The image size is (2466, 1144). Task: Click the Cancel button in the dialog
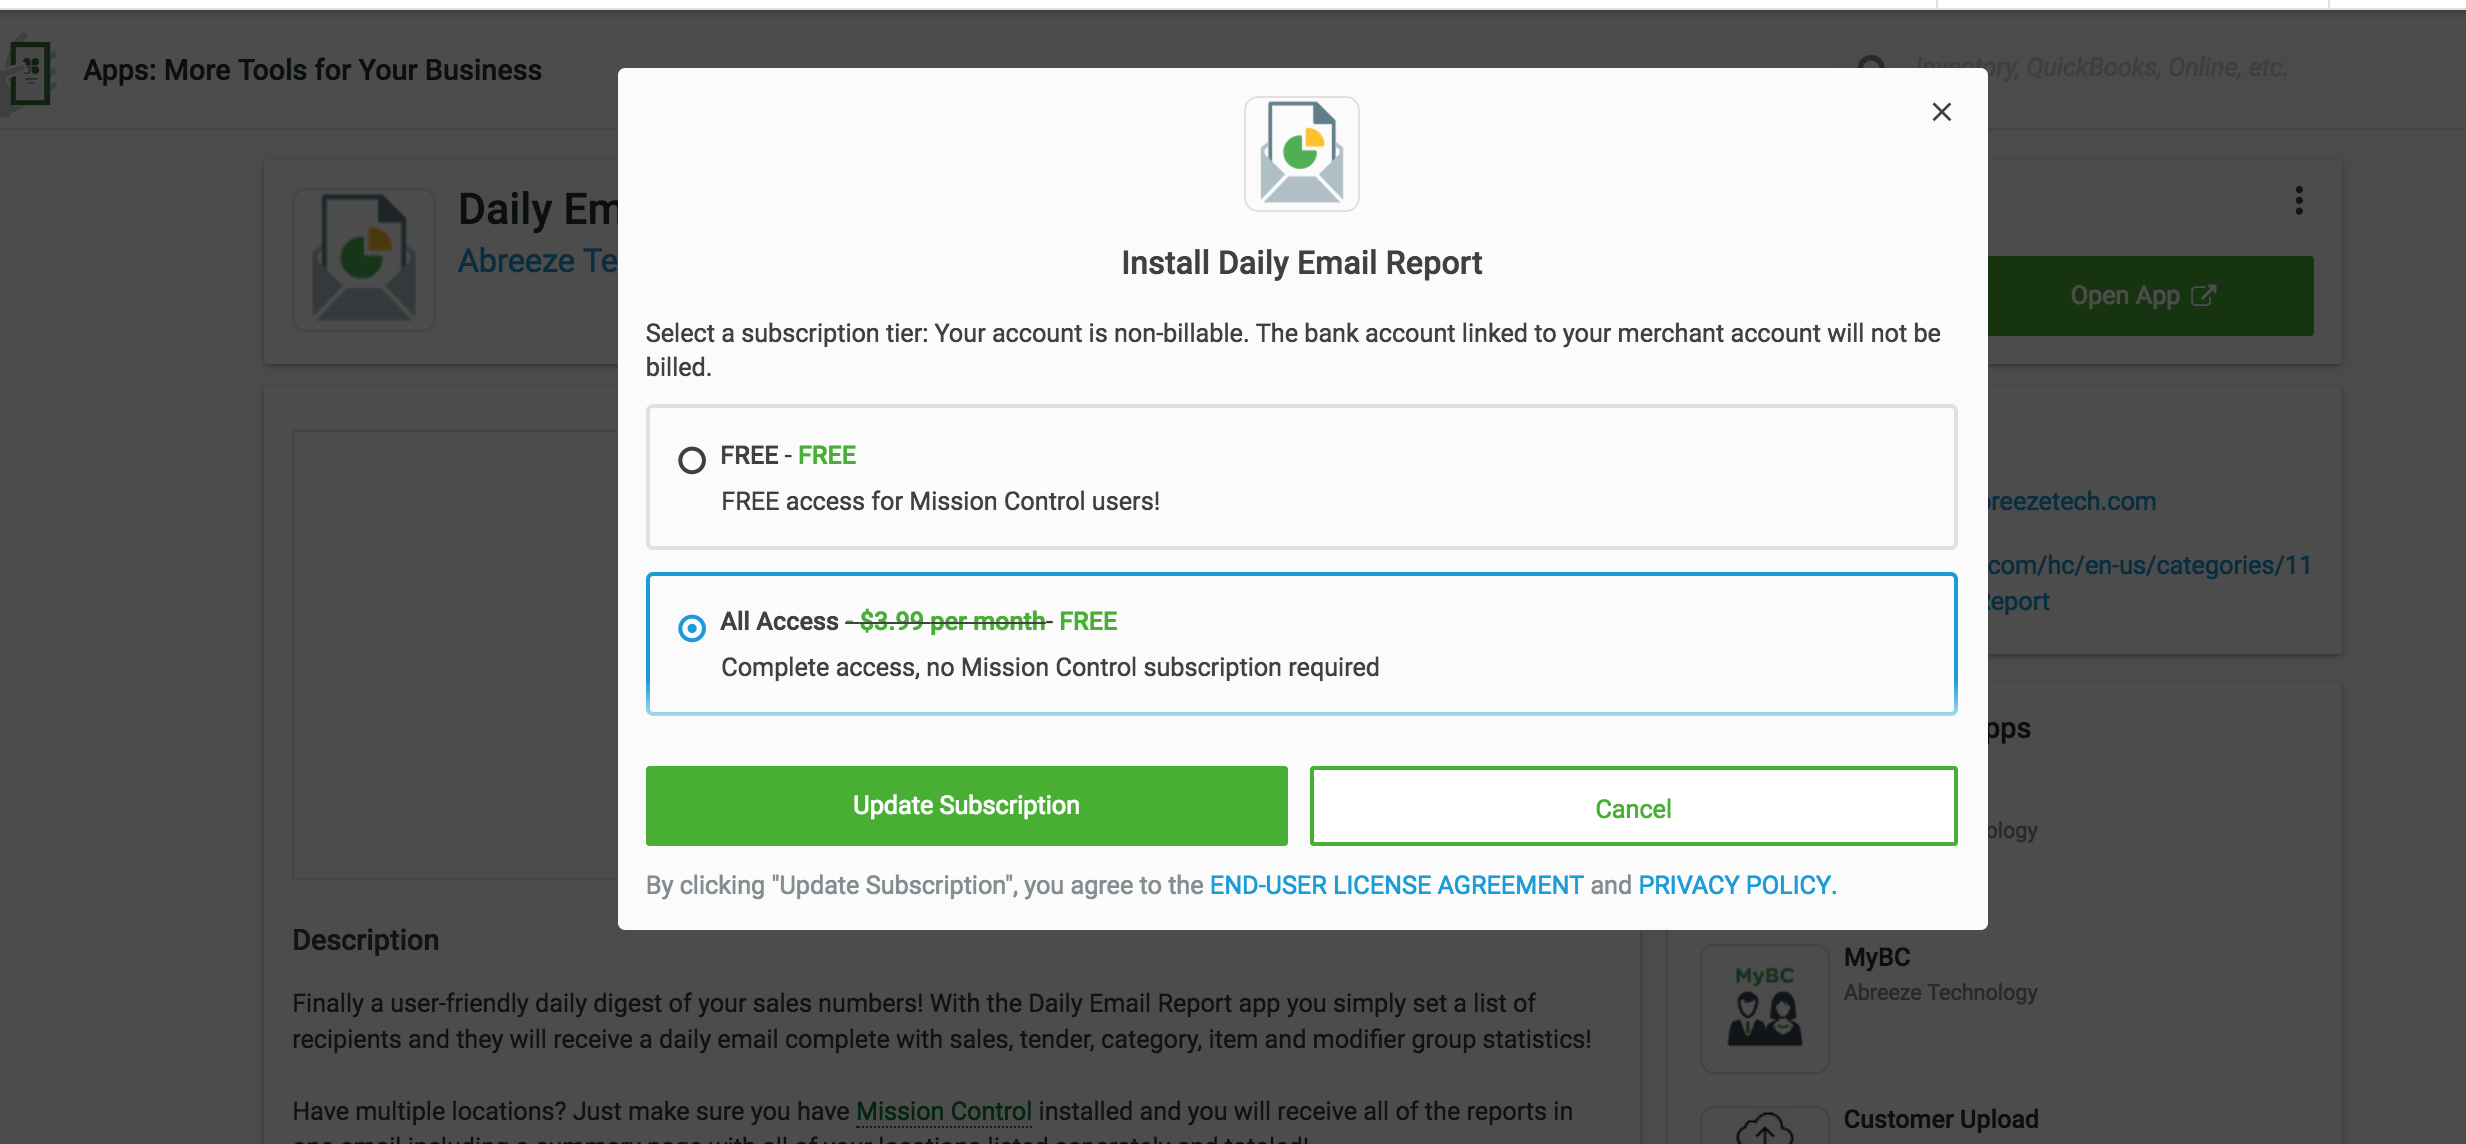click(1633, 806)
